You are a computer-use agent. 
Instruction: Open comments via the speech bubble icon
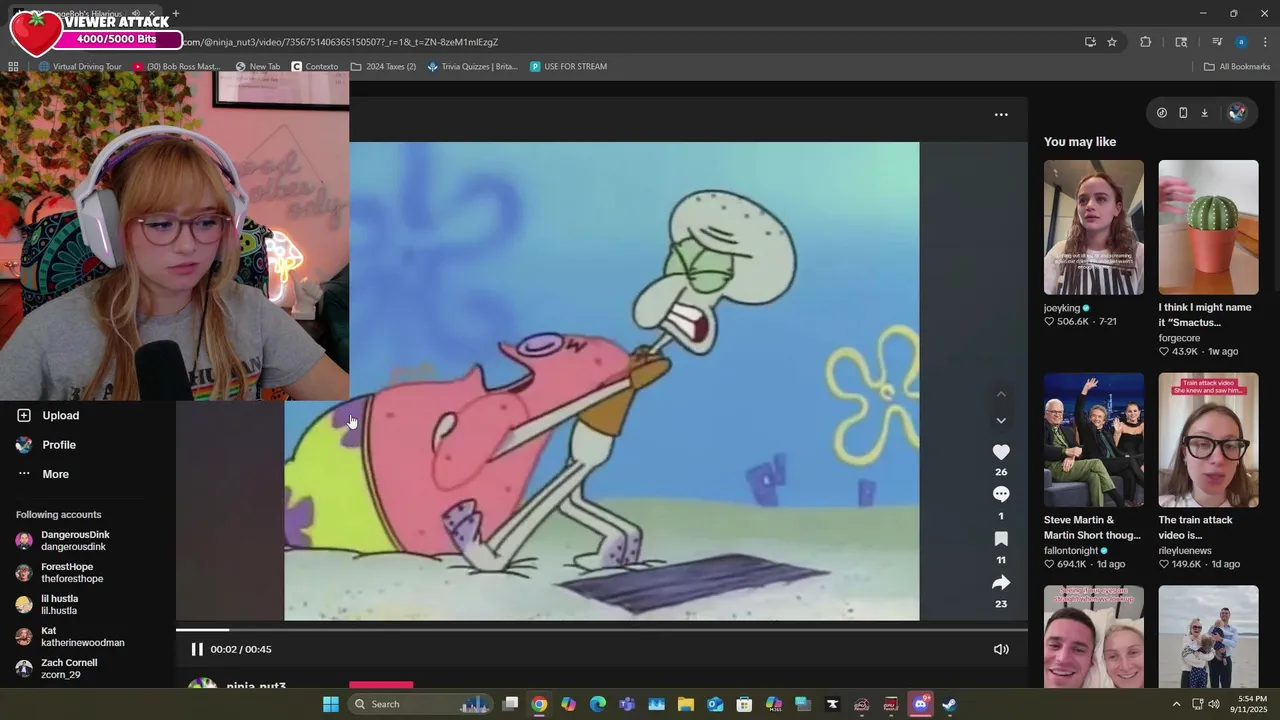point(1001,494)
